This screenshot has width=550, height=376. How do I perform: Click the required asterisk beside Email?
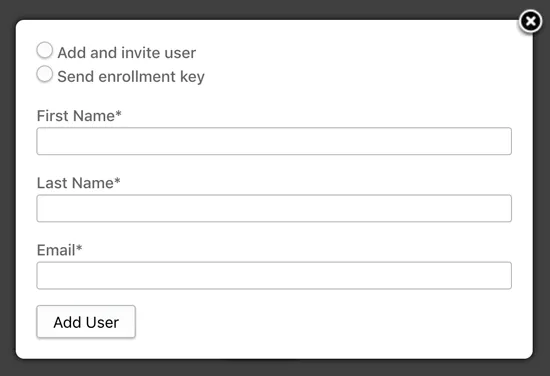tap(79, 248)
